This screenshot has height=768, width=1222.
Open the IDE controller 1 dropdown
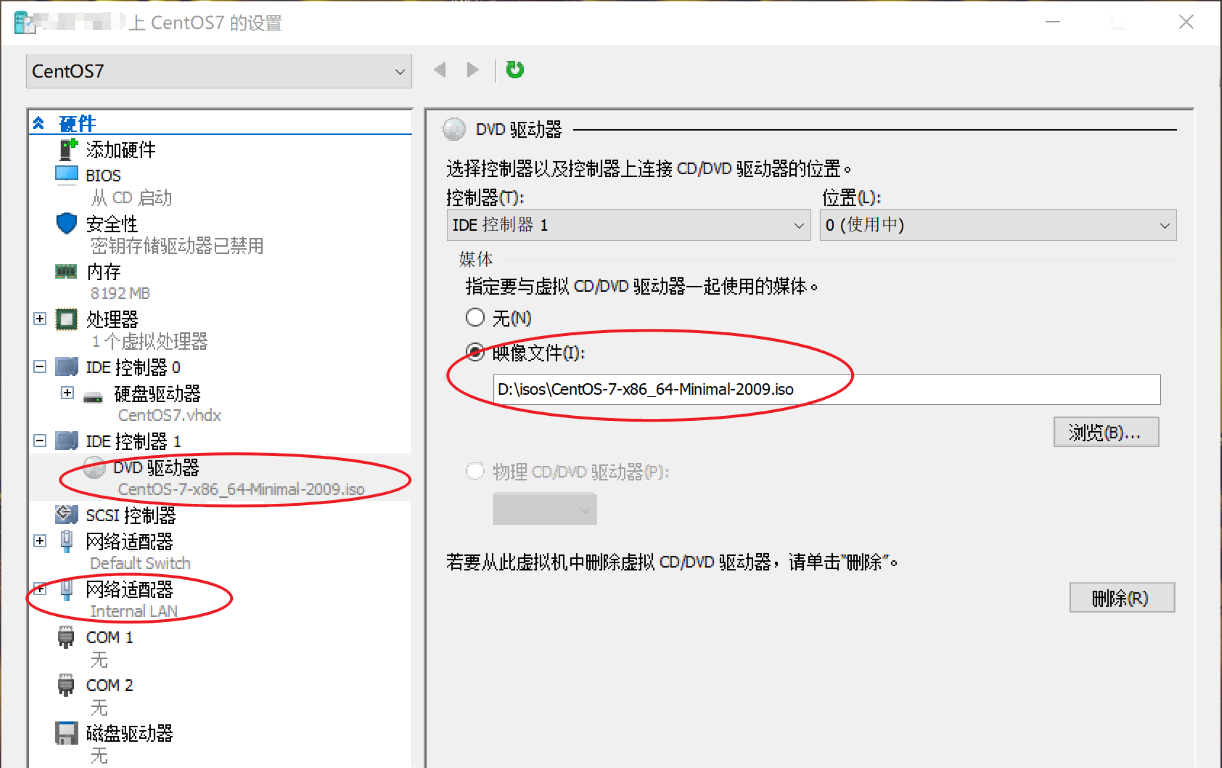pos(628,225)
